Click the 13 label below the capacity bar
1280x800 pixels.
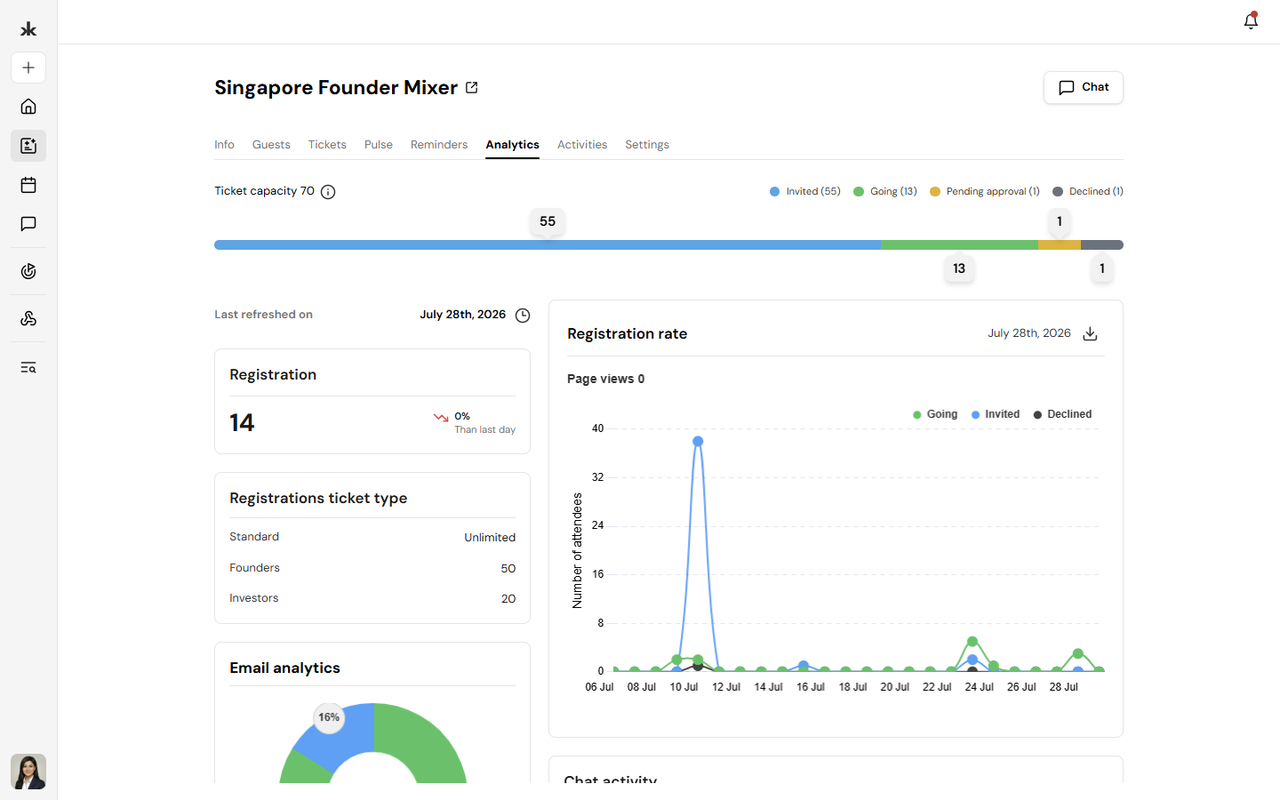coord(959,268)
